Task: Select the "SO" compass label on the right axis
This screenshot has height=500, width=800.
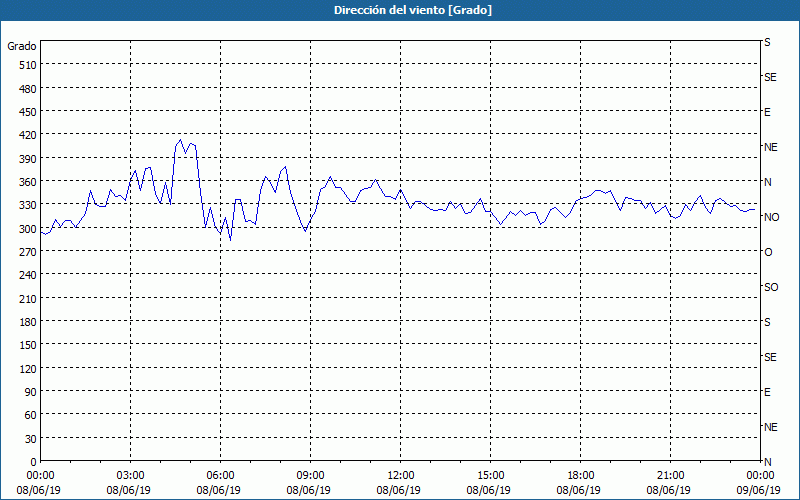Action: click(x=771, y=287)
